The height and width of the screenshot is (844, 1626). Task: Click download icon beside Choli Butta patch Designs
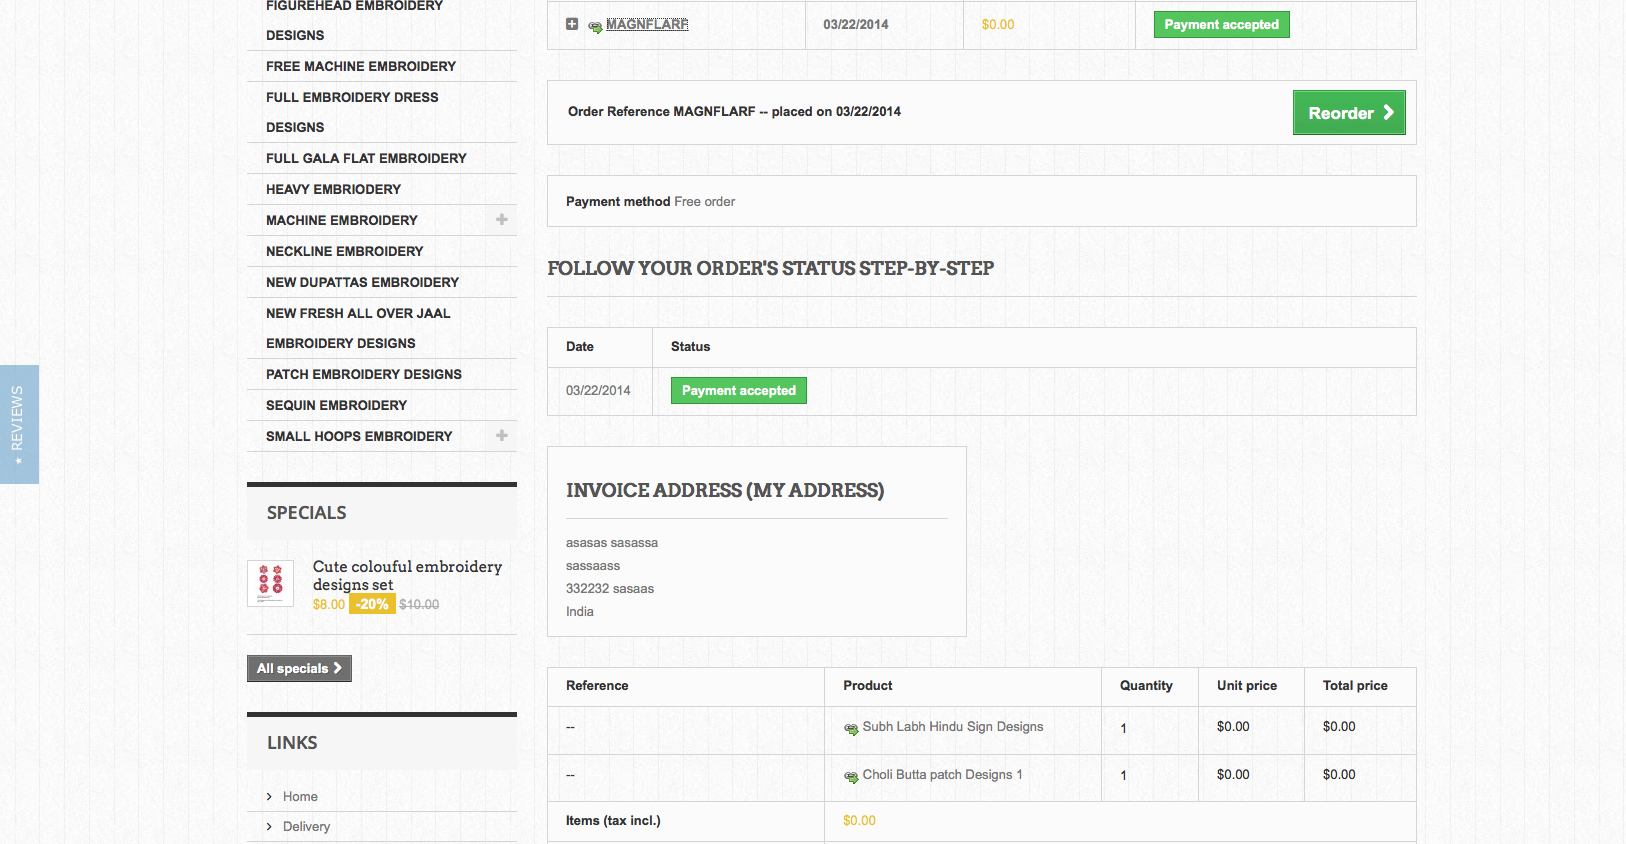click(x=851, y=777)
